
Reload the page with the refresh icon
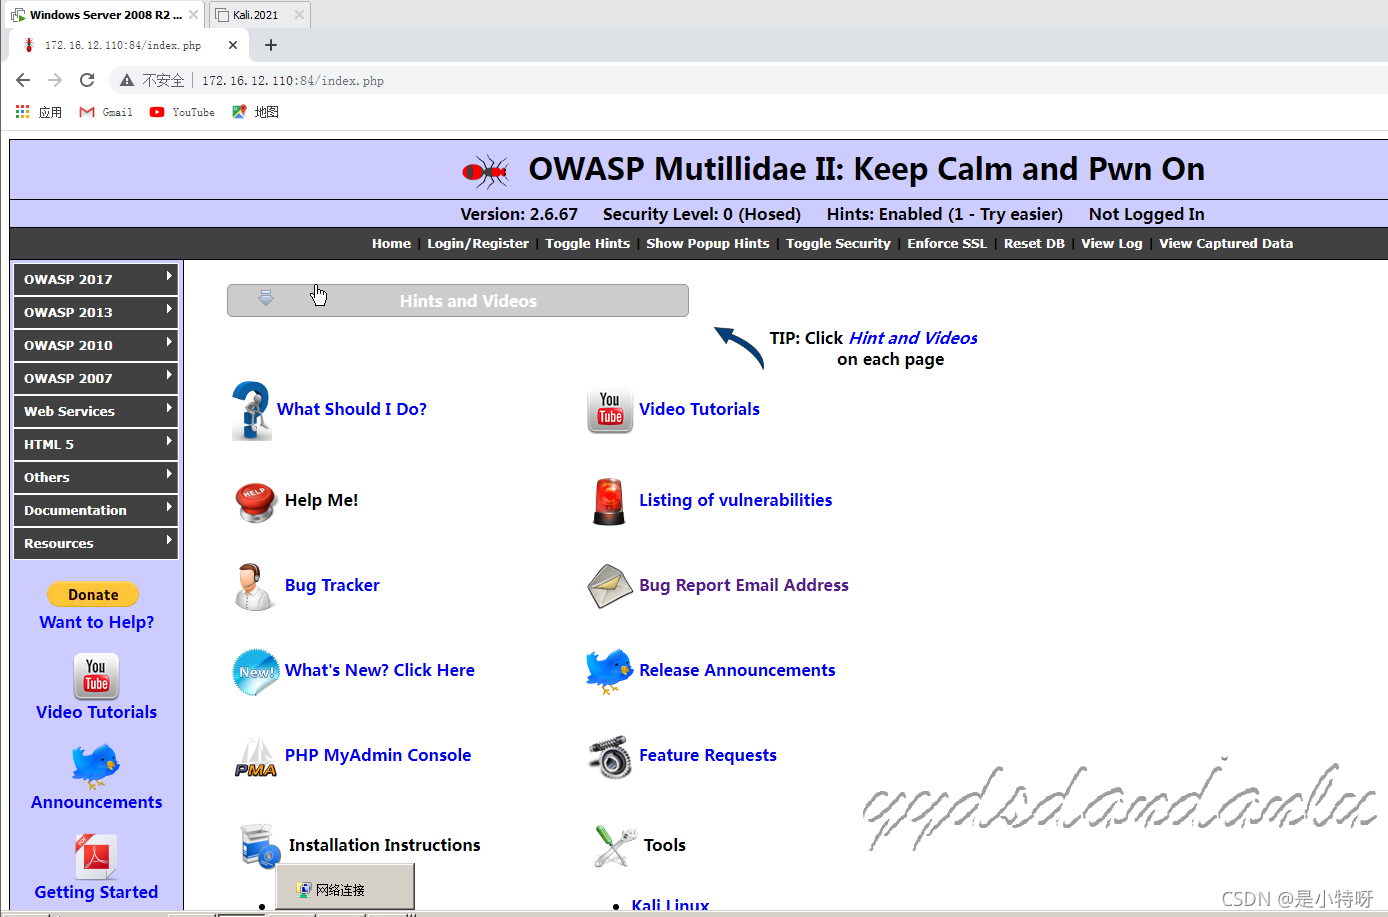pyautogui.click(x=87, y=80)
